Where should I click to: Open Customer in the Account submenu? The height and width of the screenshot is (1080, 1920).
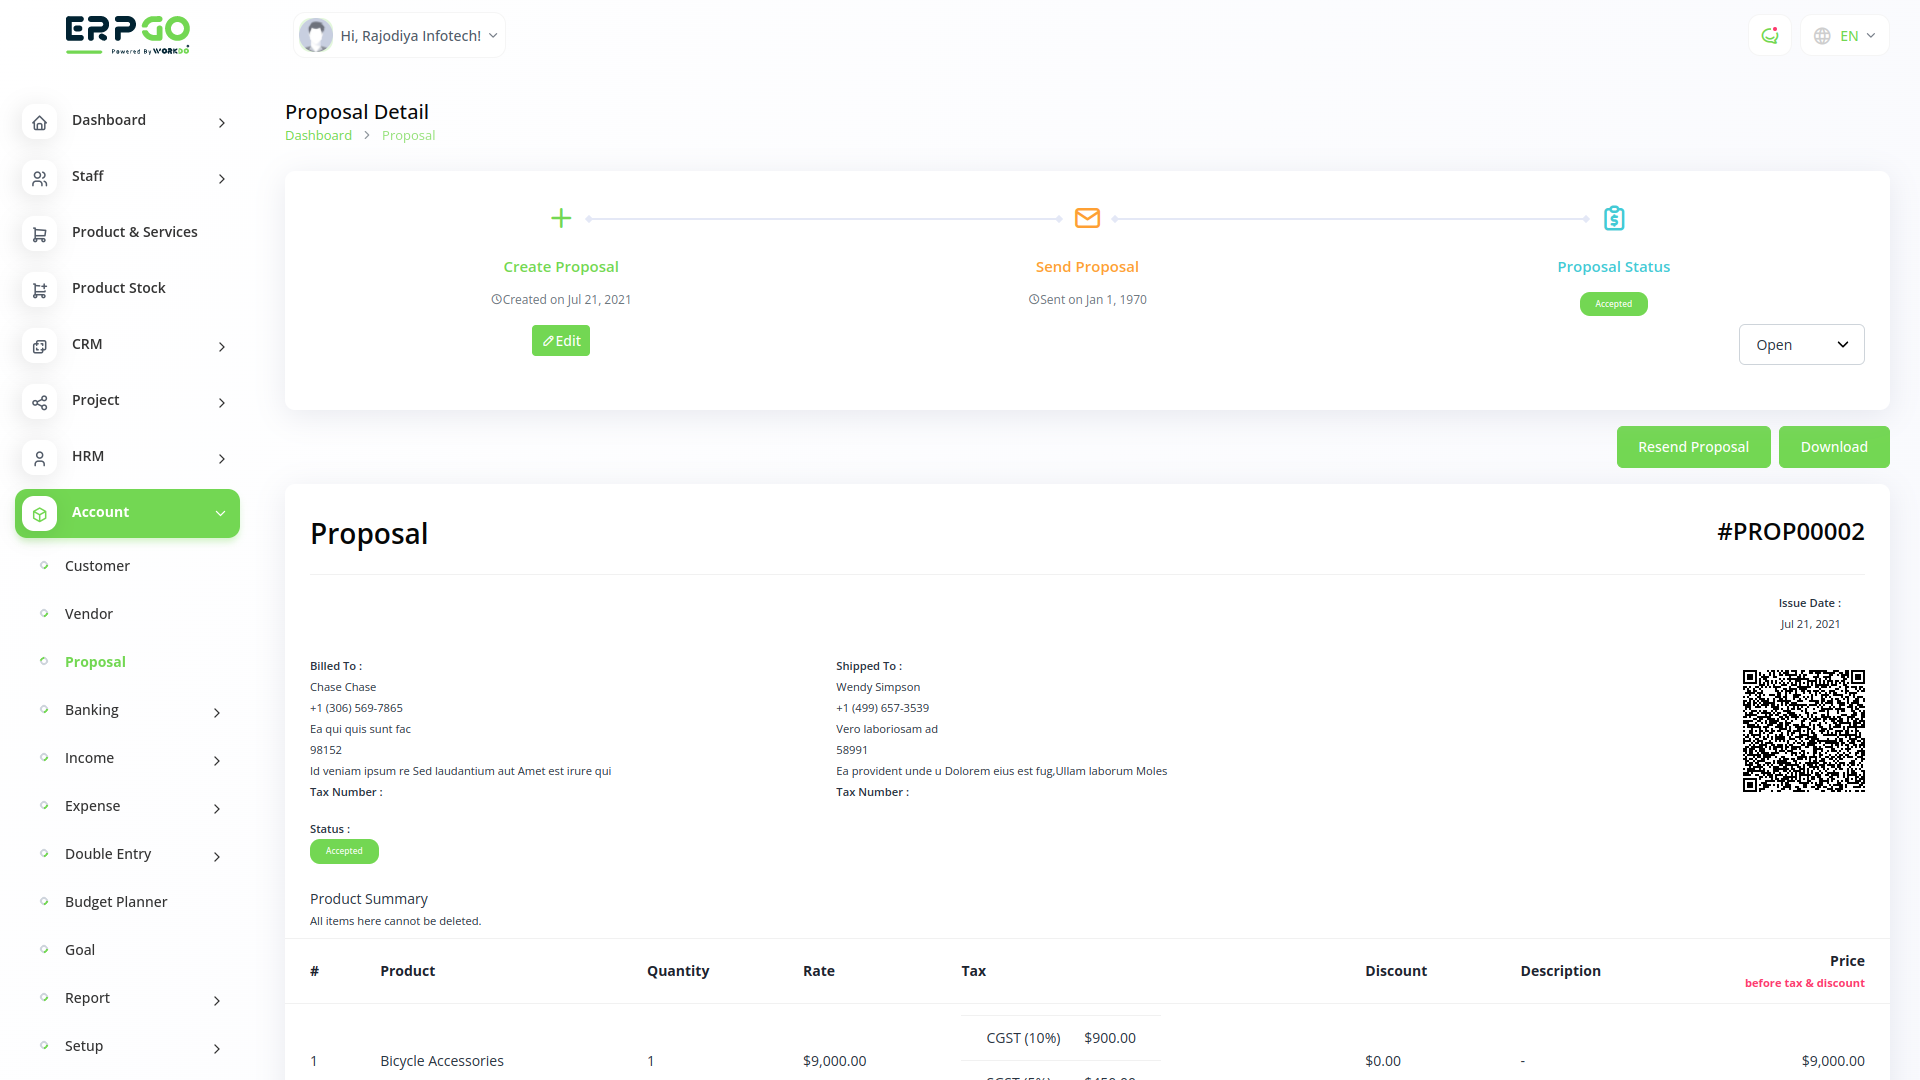coord(97,566)
